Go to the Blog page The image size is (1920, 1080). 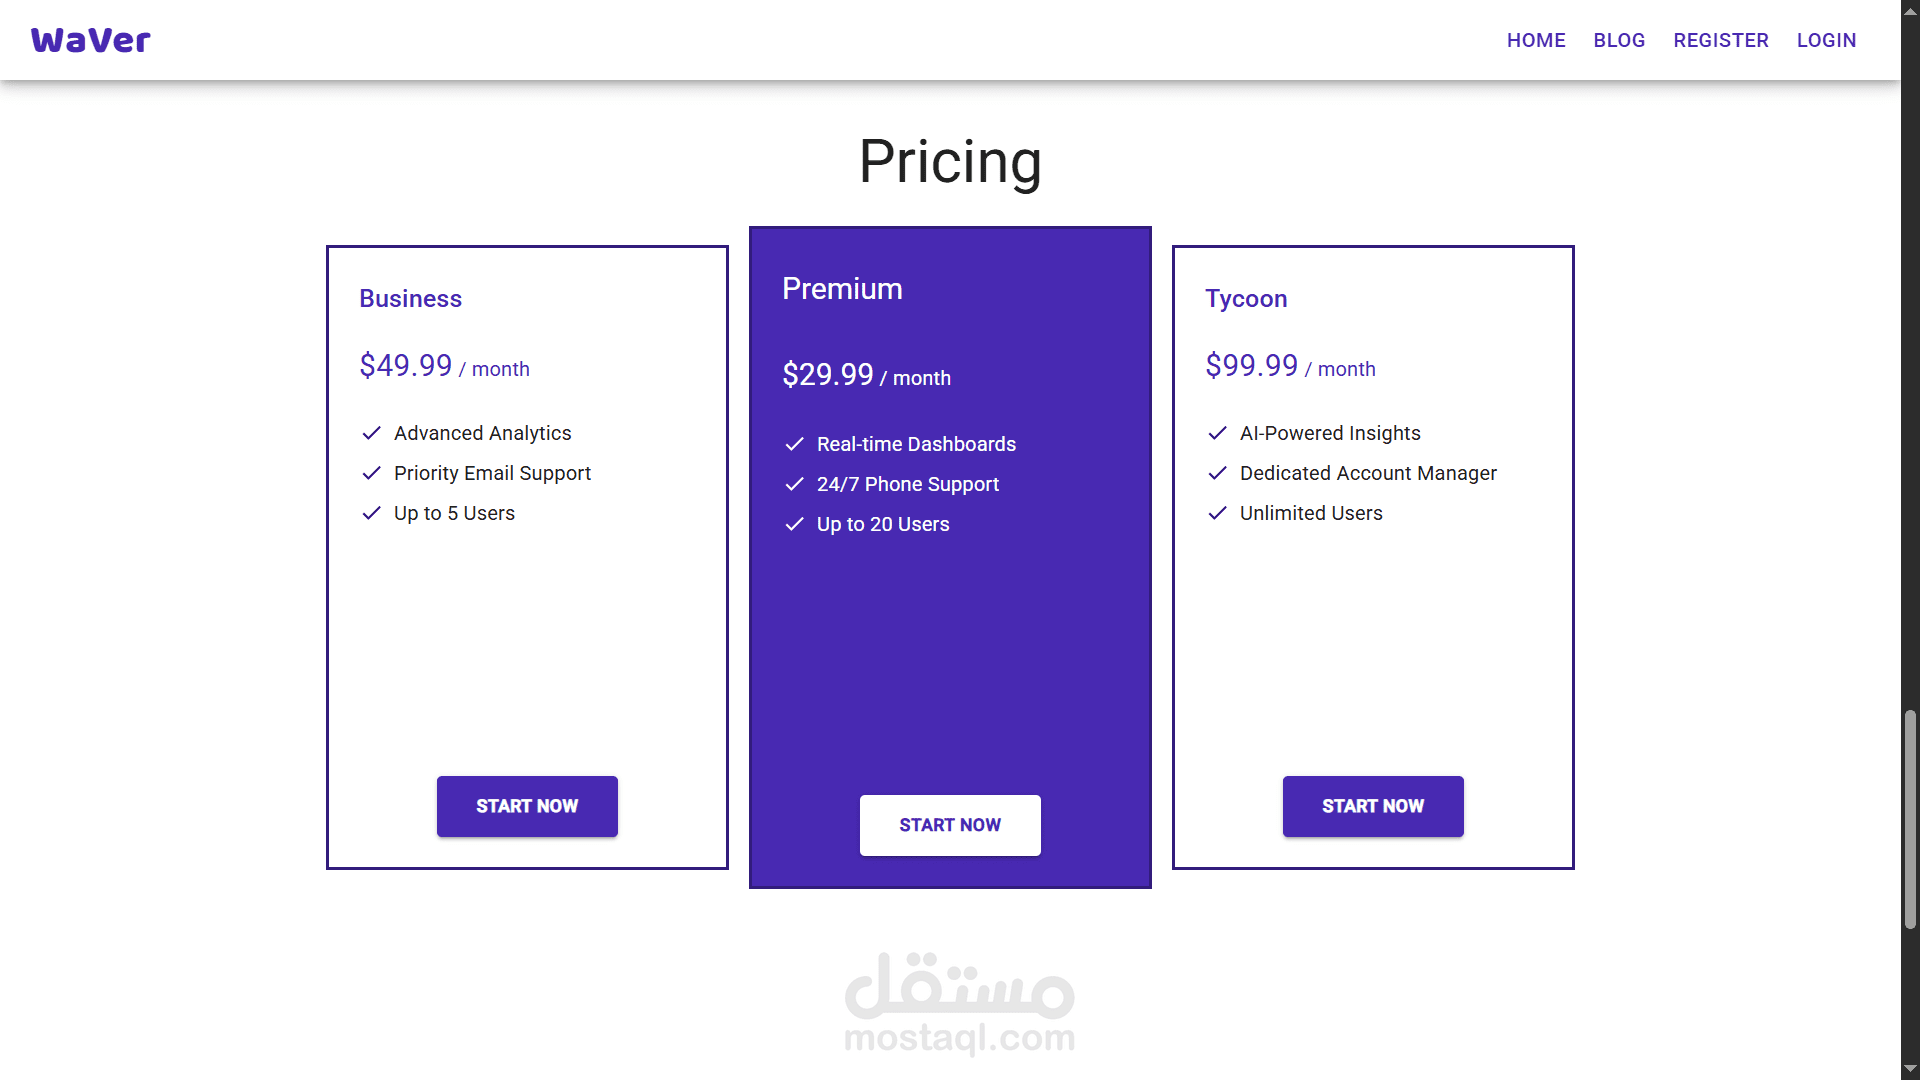(x=1619, y=40)
